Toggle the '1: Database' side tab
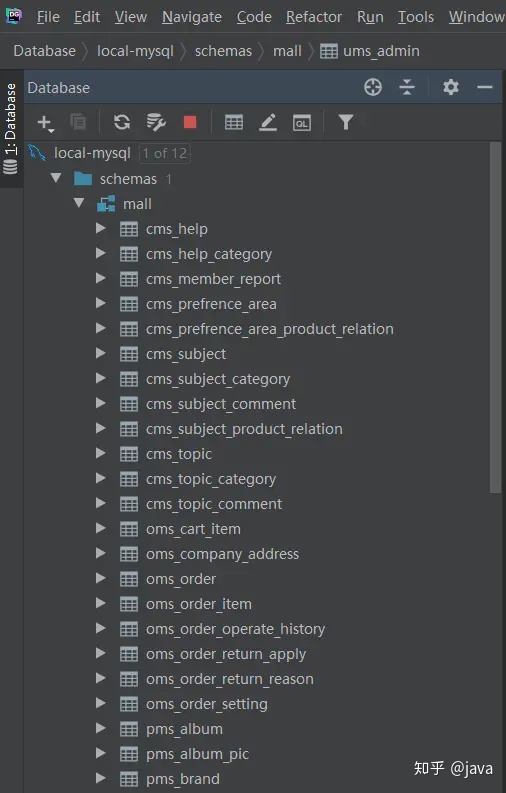This screenshot has width=506, height=793. (11, 128)
